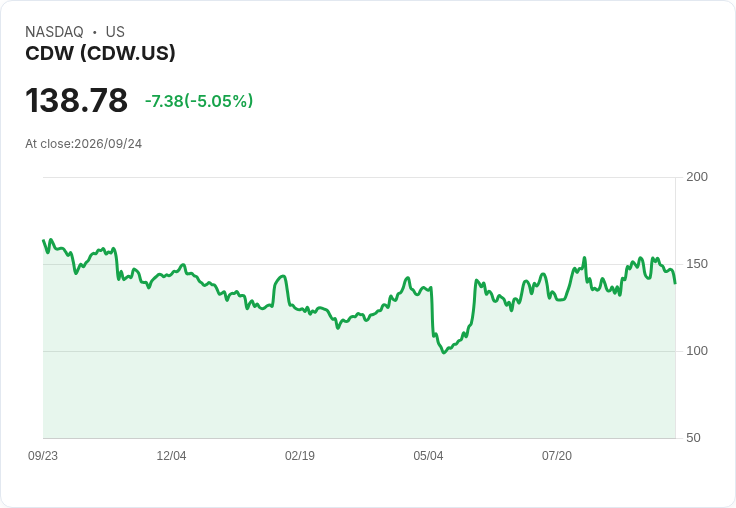Click the 150 price axis label
Screen dimensions: 736x508
[697, 264]
